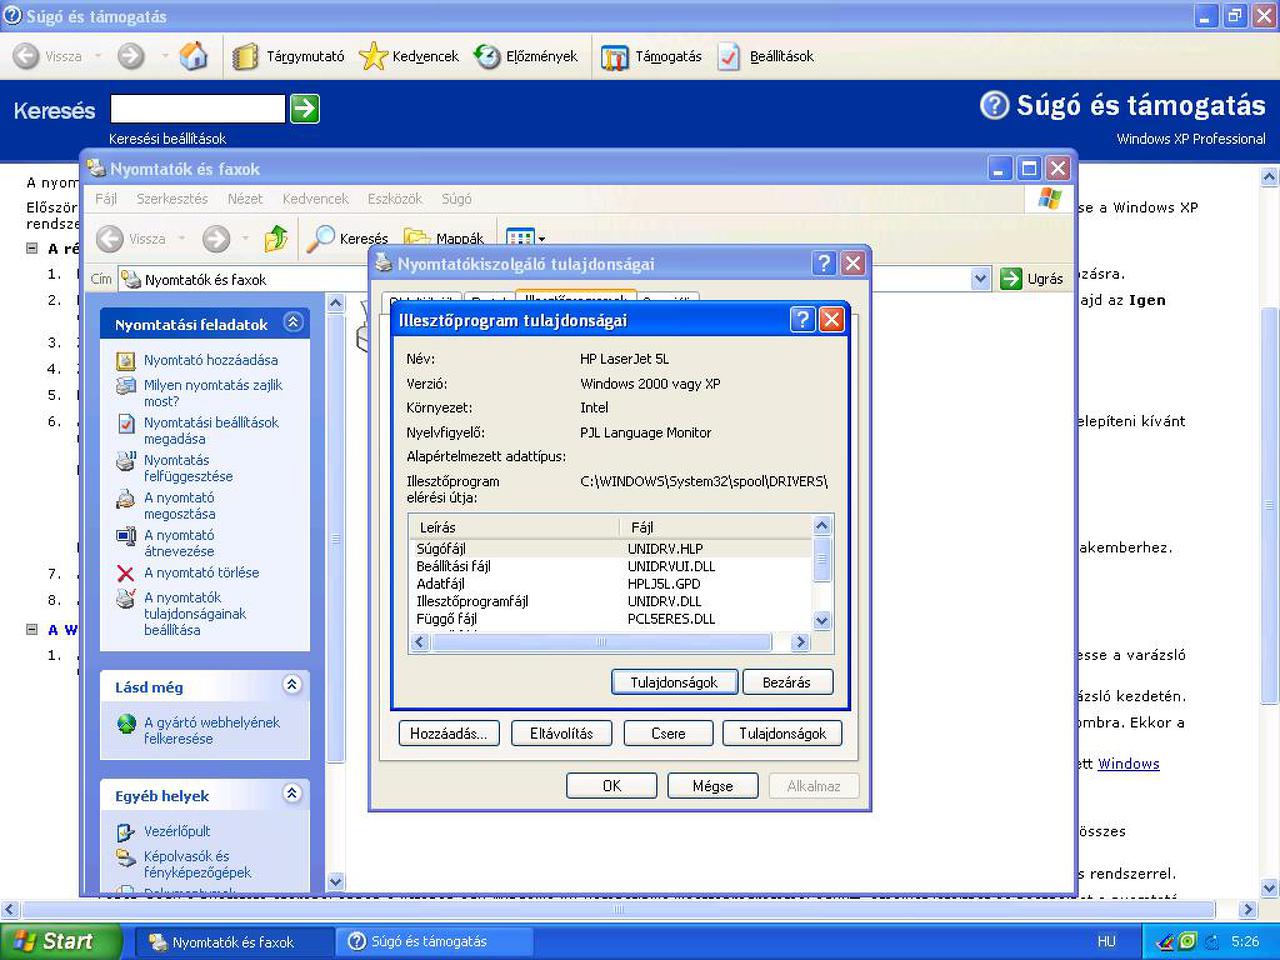Viewport: 1280px width, 960px height.
Task: Click the Ugrás go button
Action: 1032,279
